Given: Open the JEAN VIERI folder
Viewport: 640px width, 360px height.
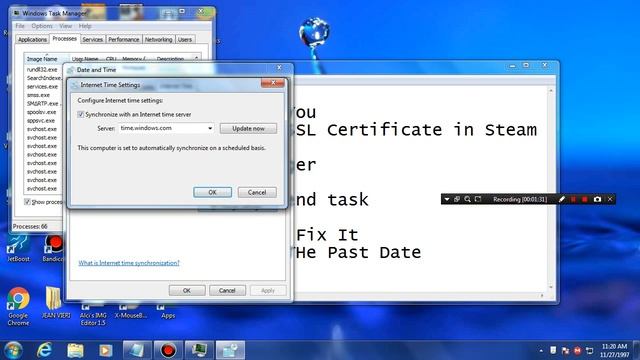Looking at the screenshot, I should 56,303.
